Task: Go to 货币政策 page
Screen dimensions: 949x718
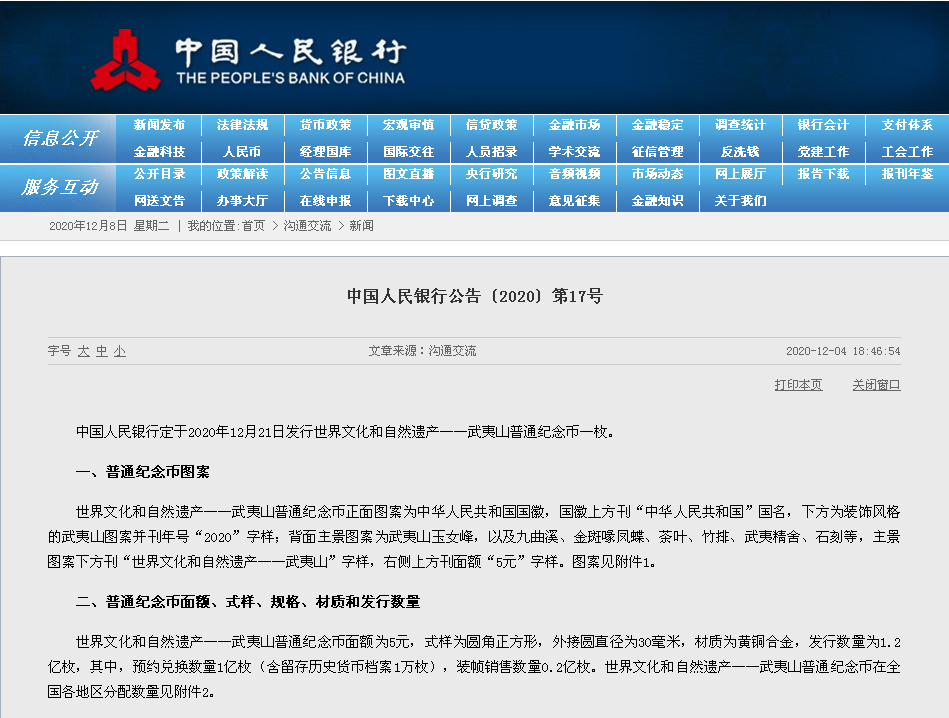Action: tap(325, 125)
